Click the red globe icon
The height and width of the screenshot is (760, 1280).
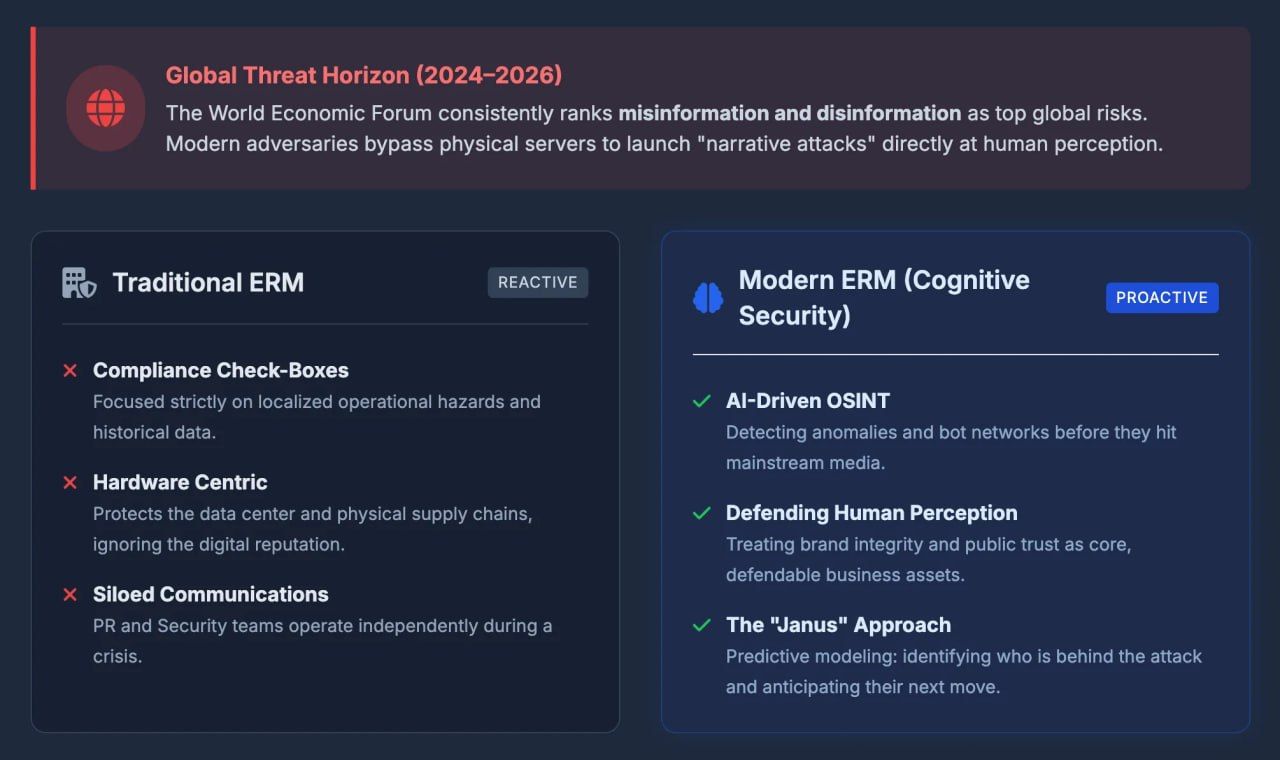click(105, 108)
